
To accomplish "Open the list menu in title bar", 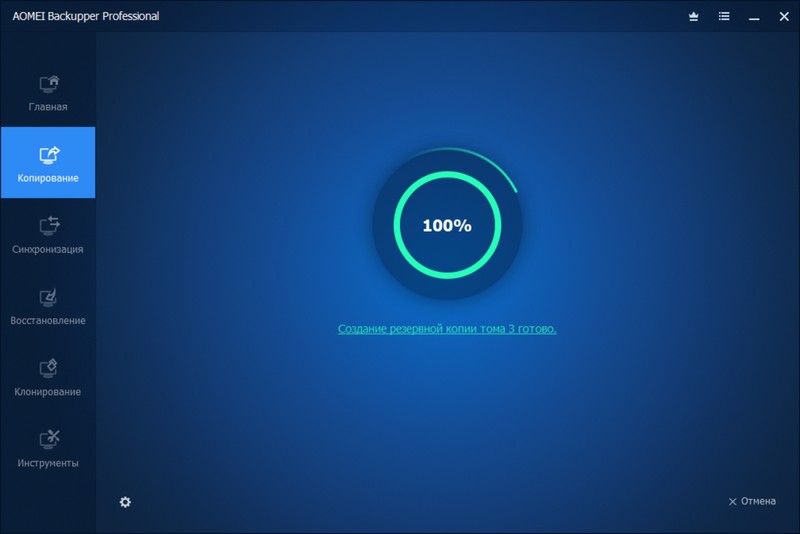I will click(724, 17).
